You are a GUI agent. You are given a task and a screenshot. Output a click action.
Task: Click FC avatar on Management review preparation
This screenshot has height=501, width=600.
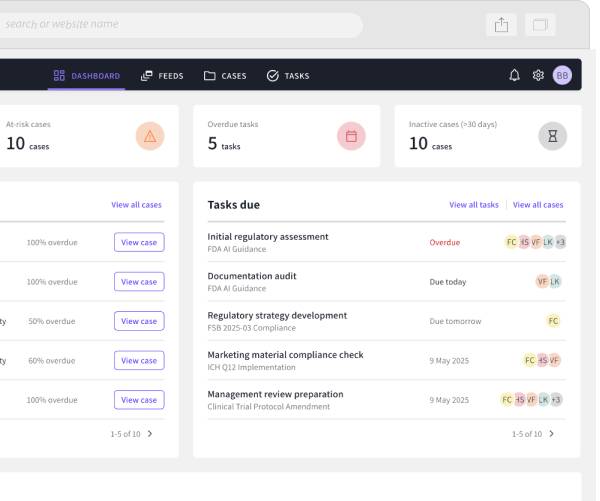pyautogui.click(x=507, y=400)
